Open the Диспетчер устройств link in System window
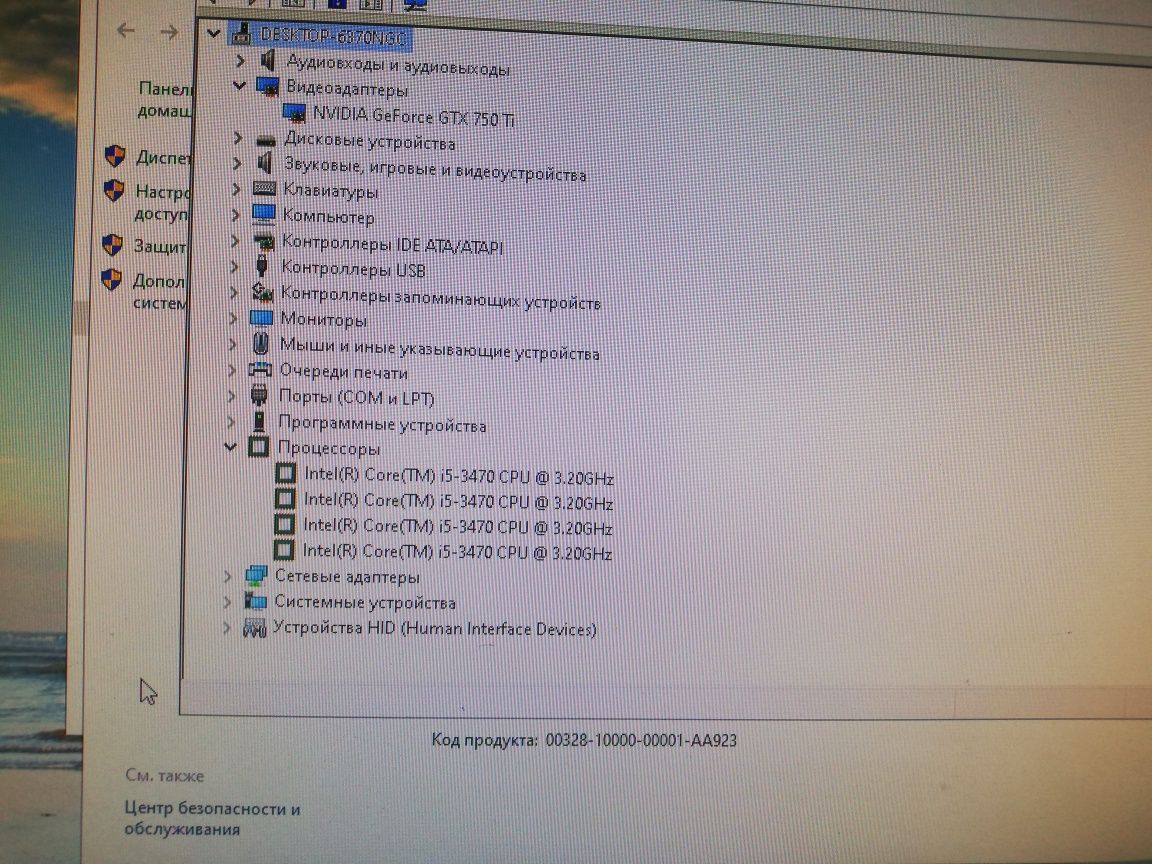 164,157
